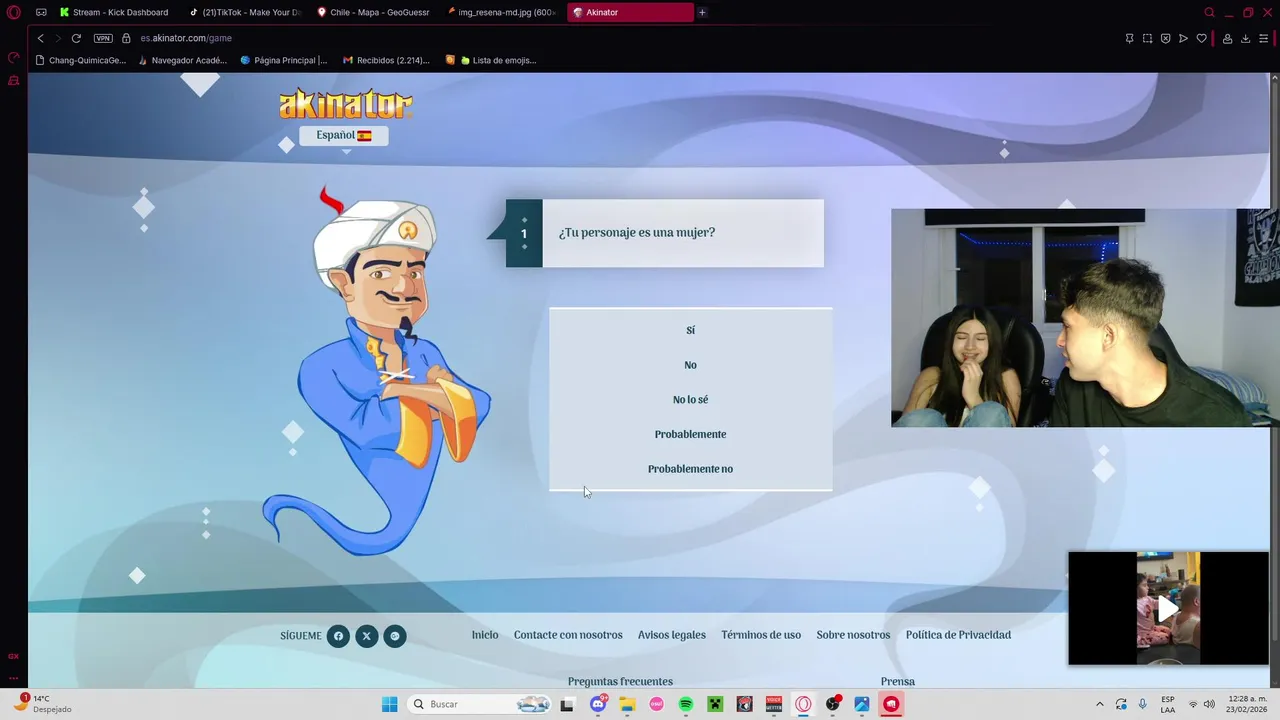Switch to the Stream - Kick Dashboard tab
Image resolution: width=1280 pixels, height=720 pixels.
pos(114,12)
